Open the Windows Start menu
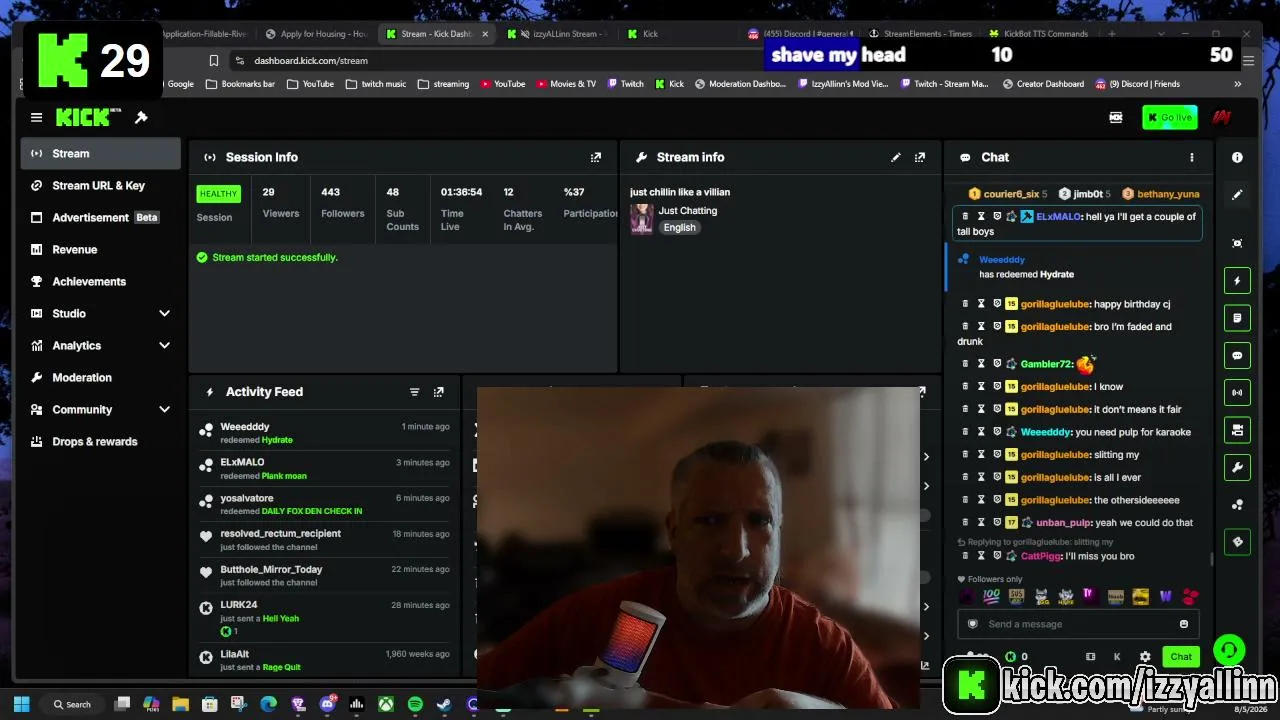 point(22,704)
